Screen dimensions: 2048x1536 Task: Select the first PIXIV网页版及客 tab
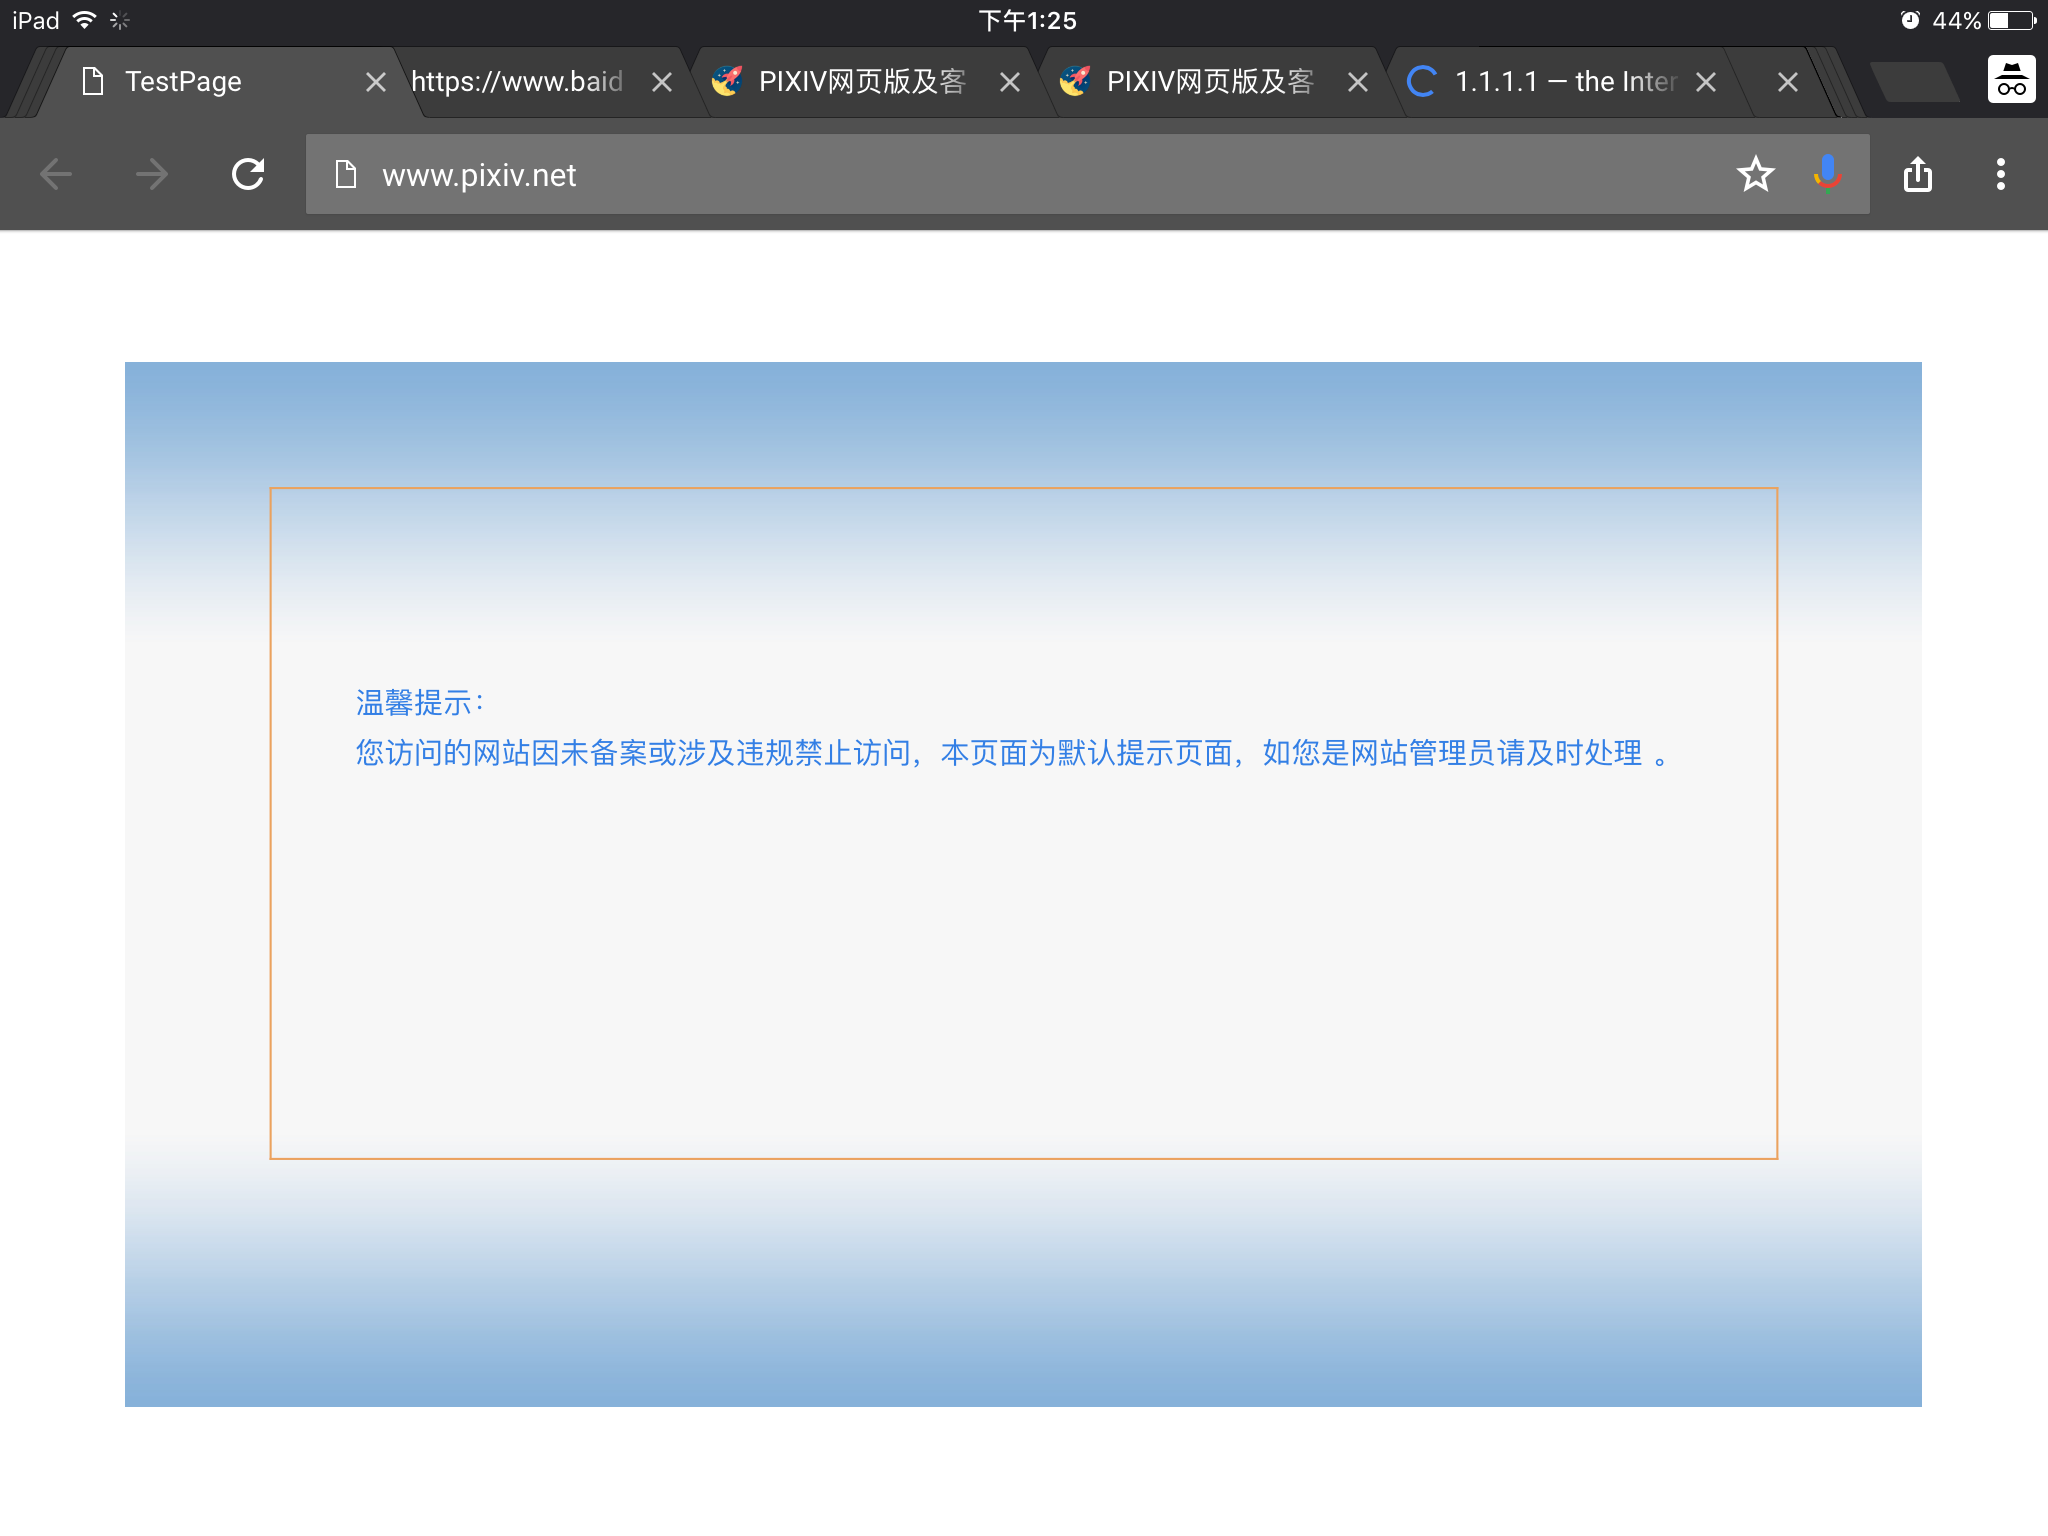860,82
